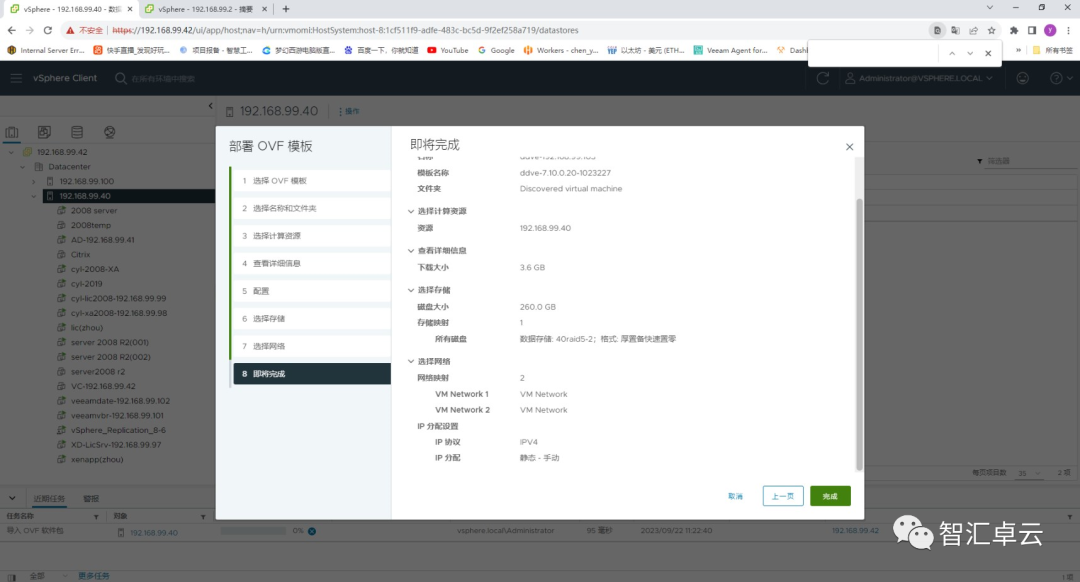Collapse the 选择计算资源 summary section
Viewport: 1080px width, 582px height.
pyautogui.click(x=411, y=211)
